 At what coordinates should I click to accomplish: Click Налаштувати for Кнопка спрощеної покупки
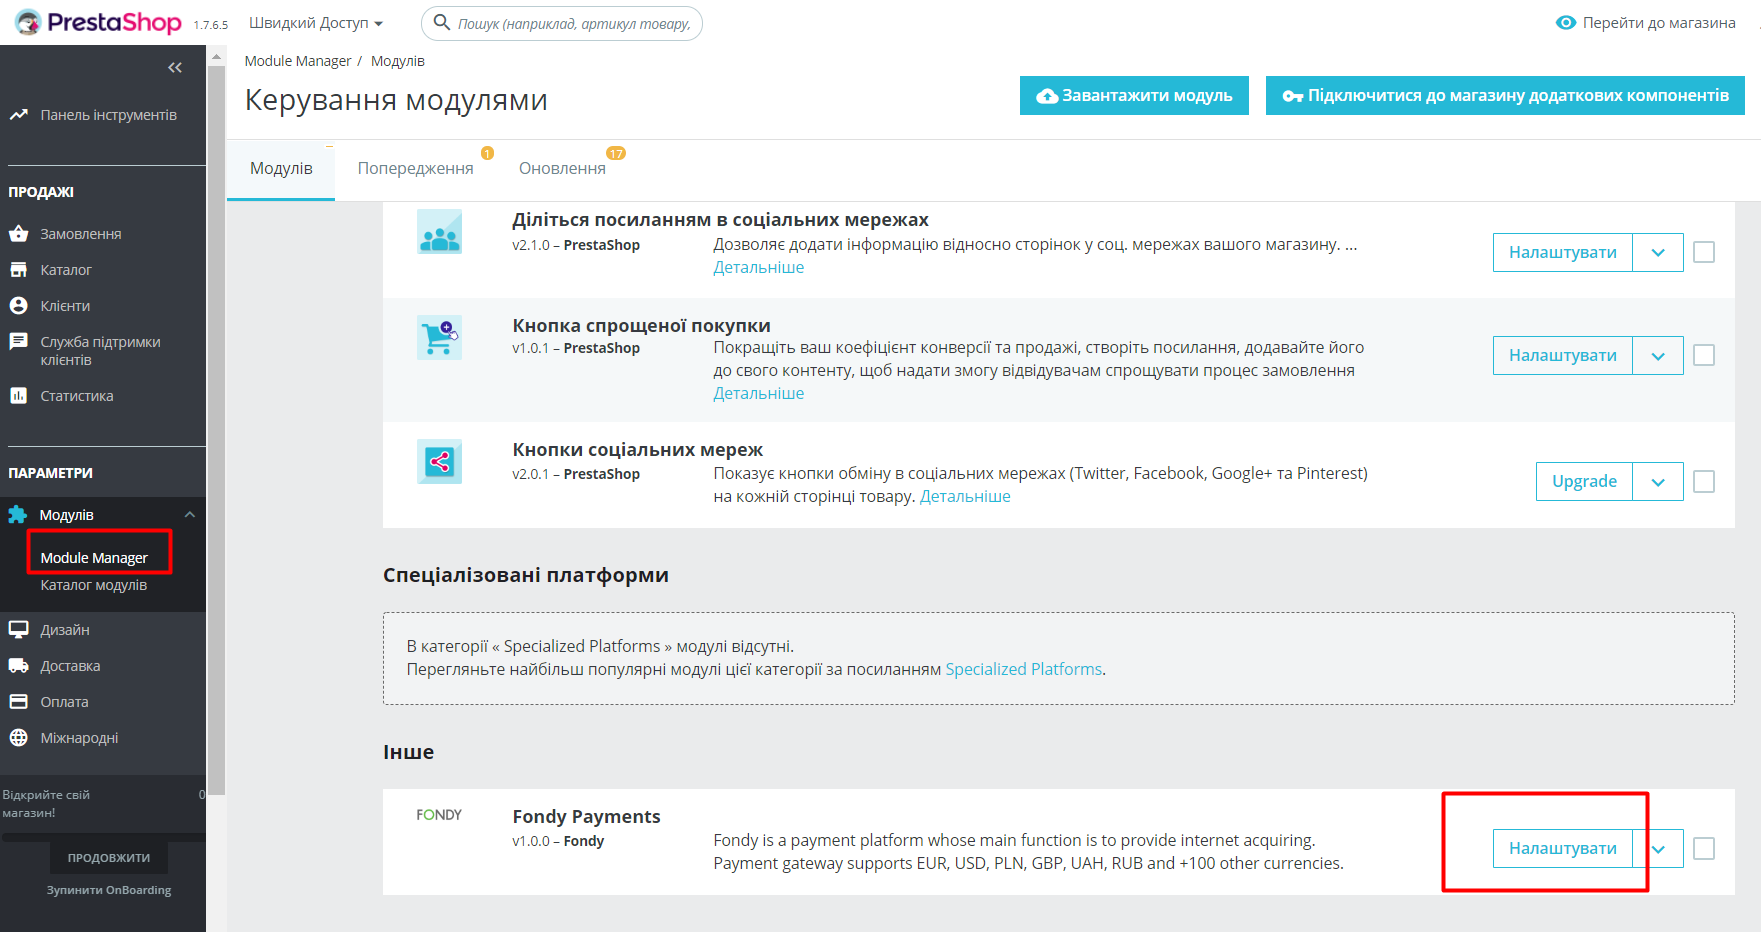coord(1562,355)
